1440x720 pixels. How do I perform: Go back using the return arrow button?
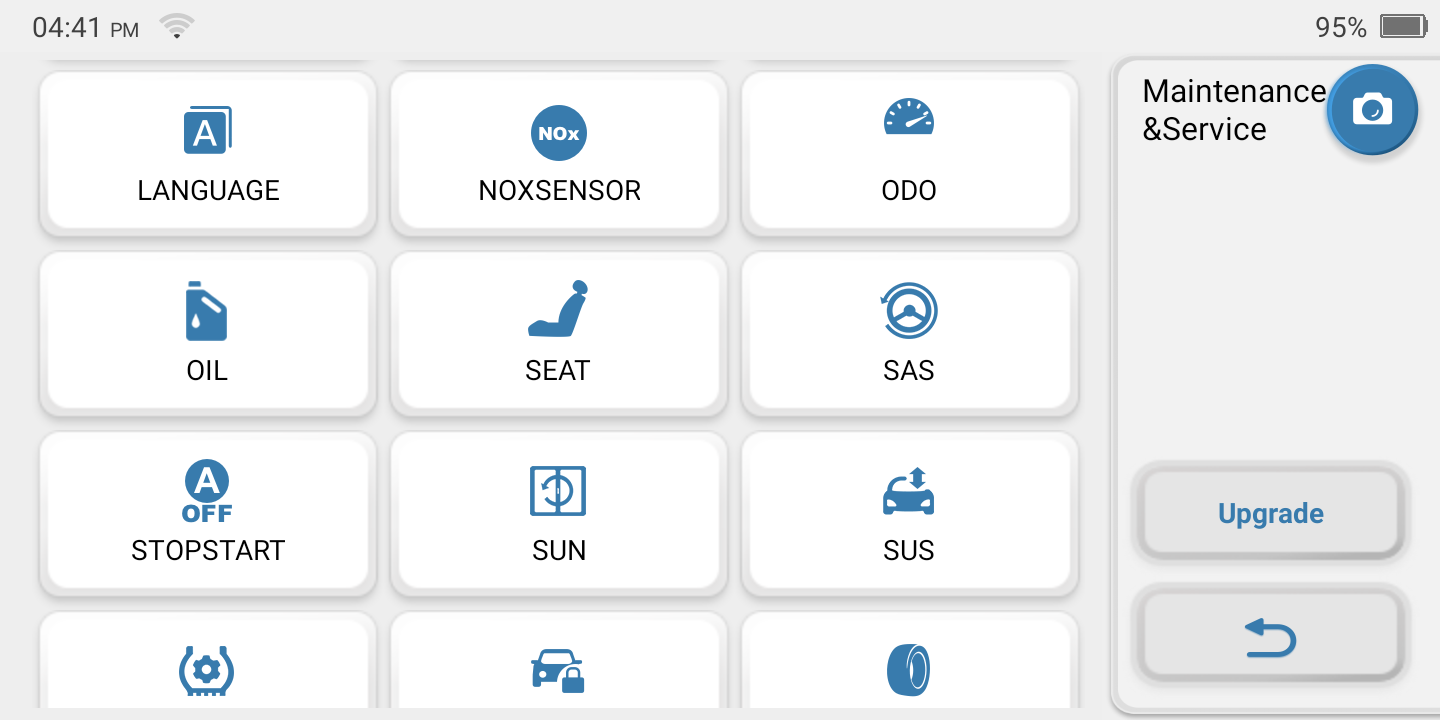(x=1271, y=637)
